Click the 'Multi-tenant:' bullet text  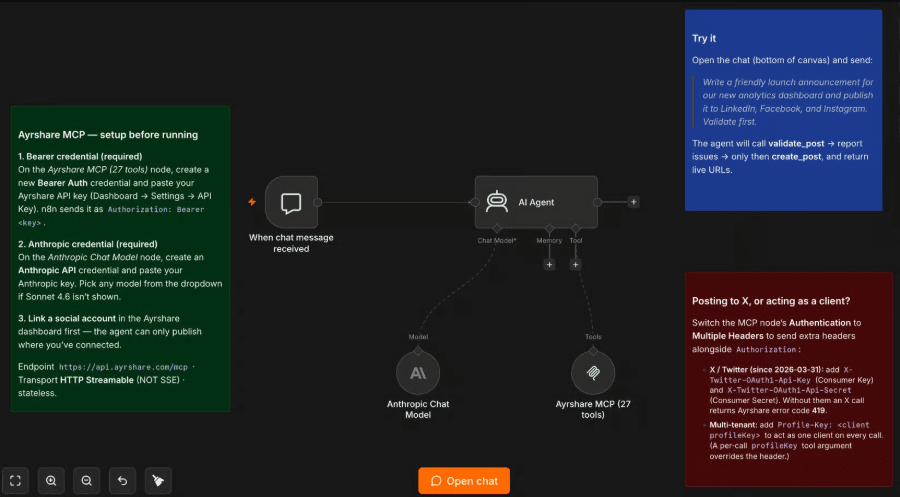pos(733,425)
